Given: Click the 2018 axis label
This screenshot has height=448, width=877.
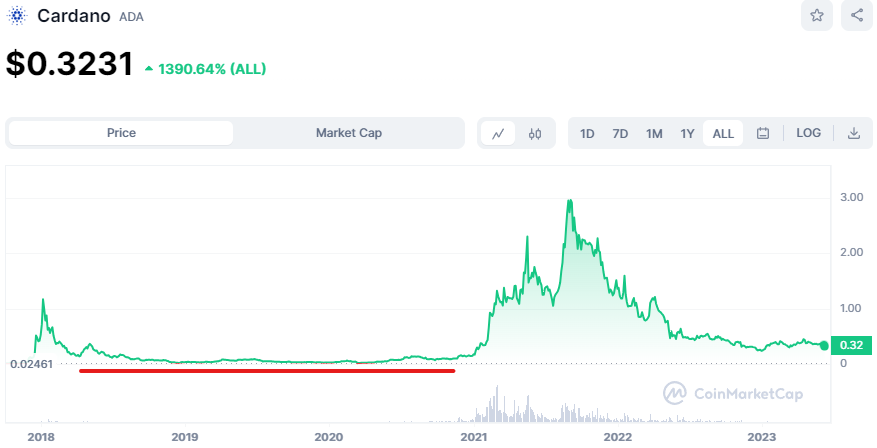Looking at the screenshot, I should coord(41,437).
